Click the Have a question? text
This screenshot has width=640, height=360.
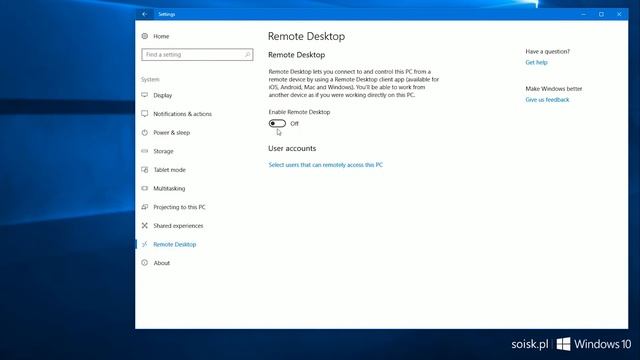coord(547,51)
